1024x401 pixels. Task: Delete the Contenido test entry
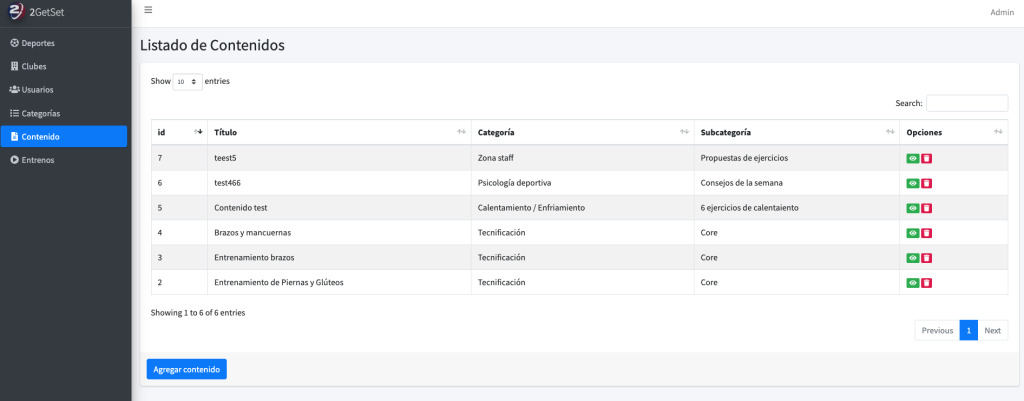click(x=926, y=208)
